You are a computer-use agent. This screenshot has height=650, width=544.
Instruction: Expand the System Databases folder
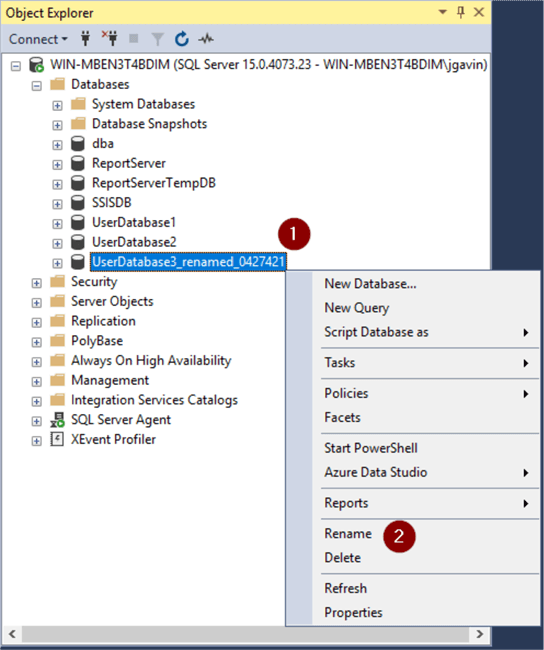click(57, 106)
